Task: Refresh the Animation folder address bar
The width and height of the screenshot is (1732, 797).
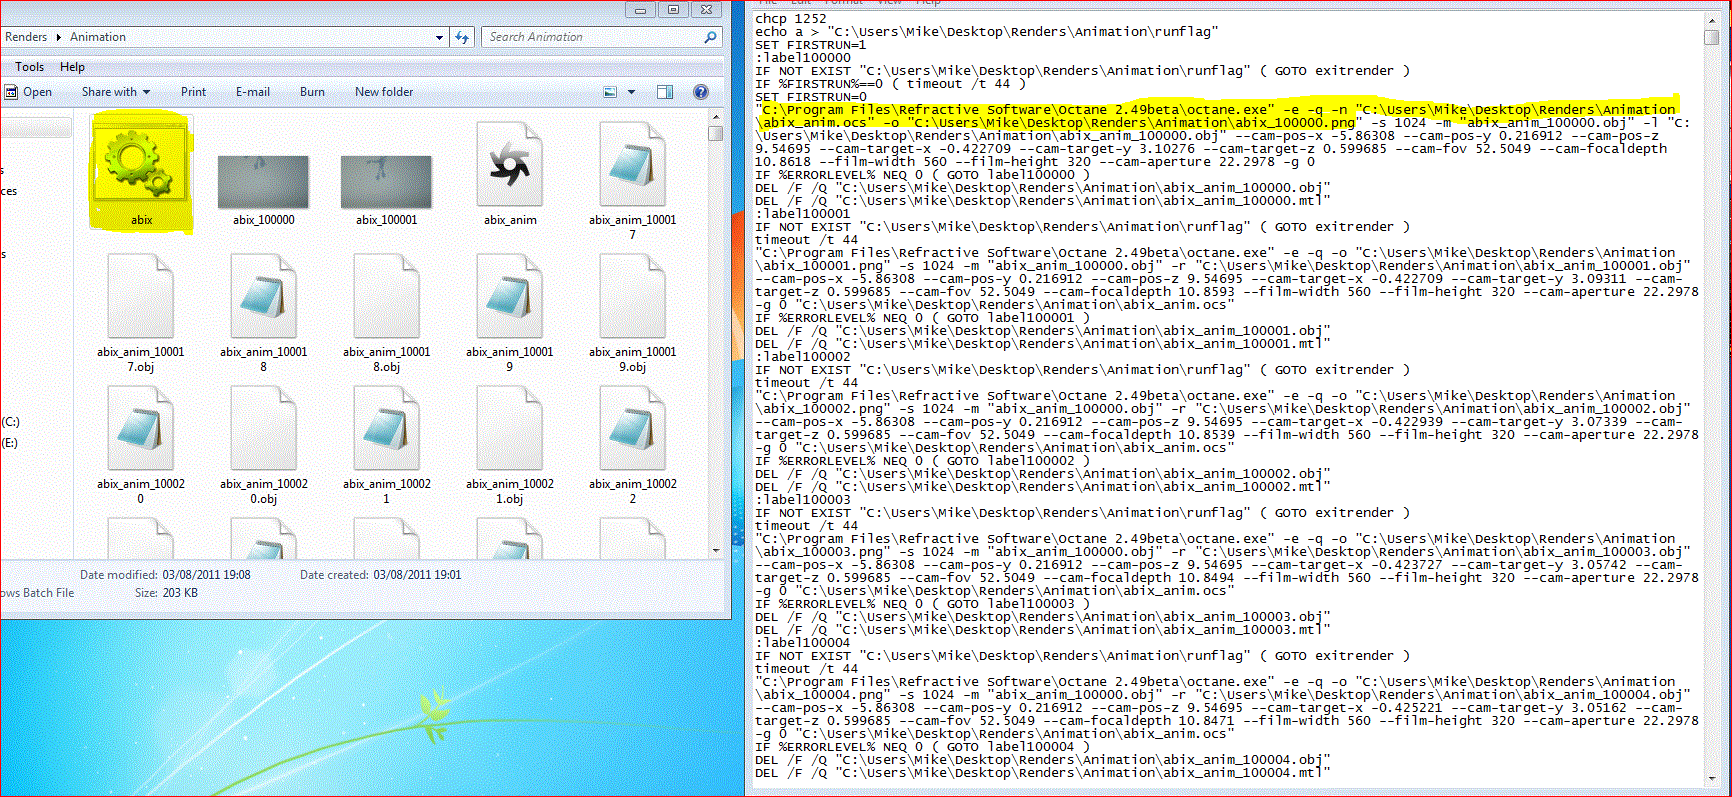Action: coord(462,37)
